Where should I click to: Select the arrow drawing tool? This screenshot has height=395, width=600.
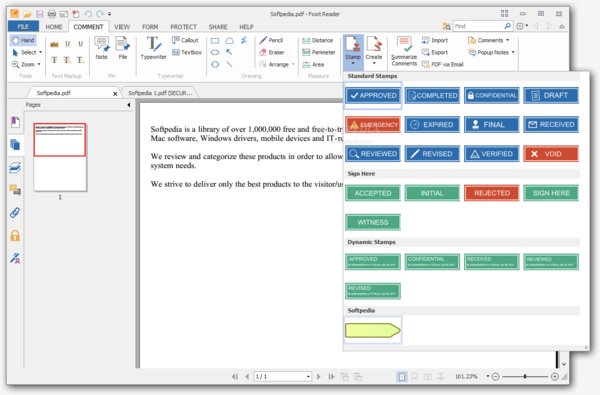[x=229, y=52]
